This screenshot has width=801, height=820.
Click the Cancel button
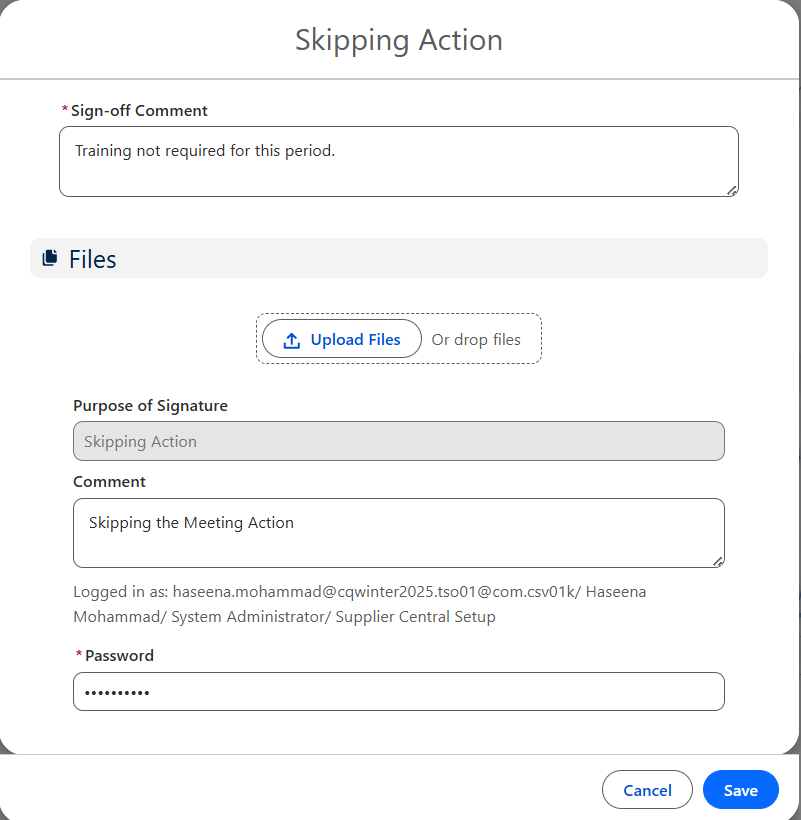point(646,789)
